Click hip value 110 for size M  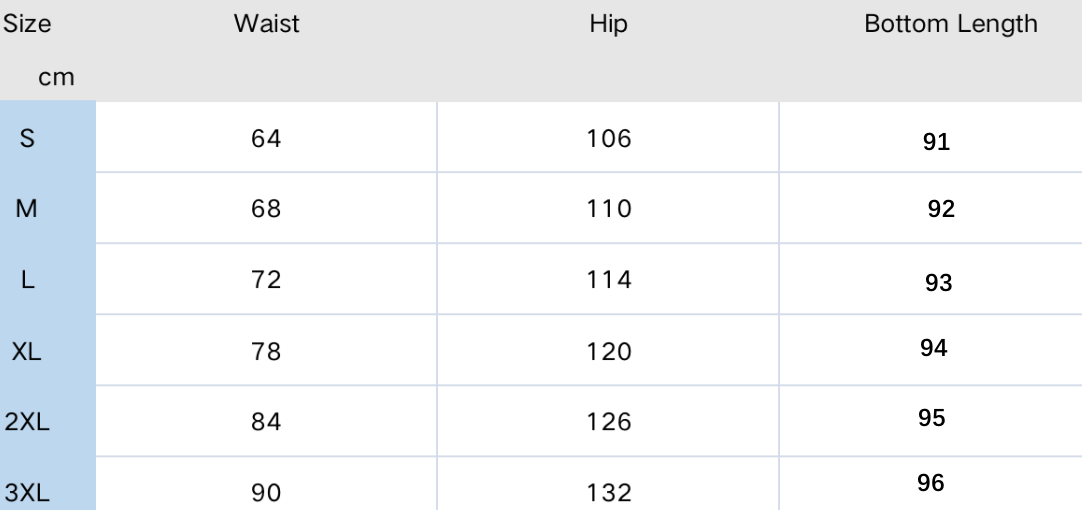(609, 208)
